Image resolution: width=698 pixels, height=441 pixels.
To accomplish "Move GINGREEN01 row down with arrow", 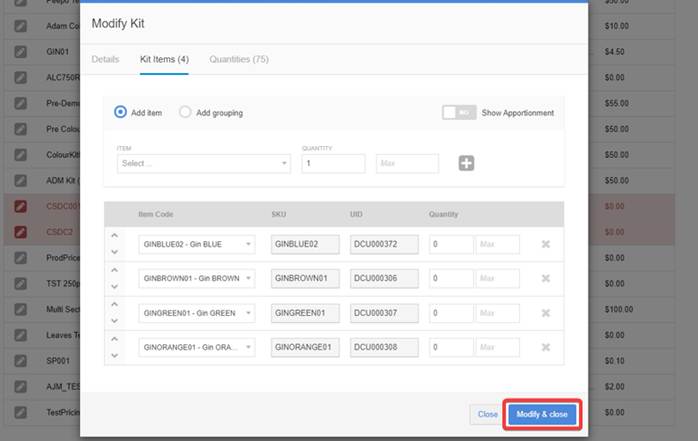I will point(114,320).
